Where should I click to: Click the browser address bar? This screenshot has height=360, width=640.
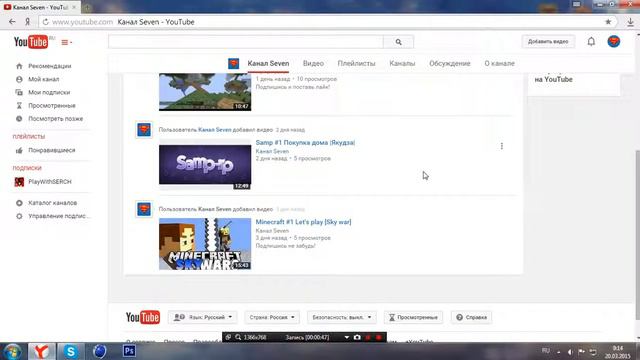tap(322, 22)
